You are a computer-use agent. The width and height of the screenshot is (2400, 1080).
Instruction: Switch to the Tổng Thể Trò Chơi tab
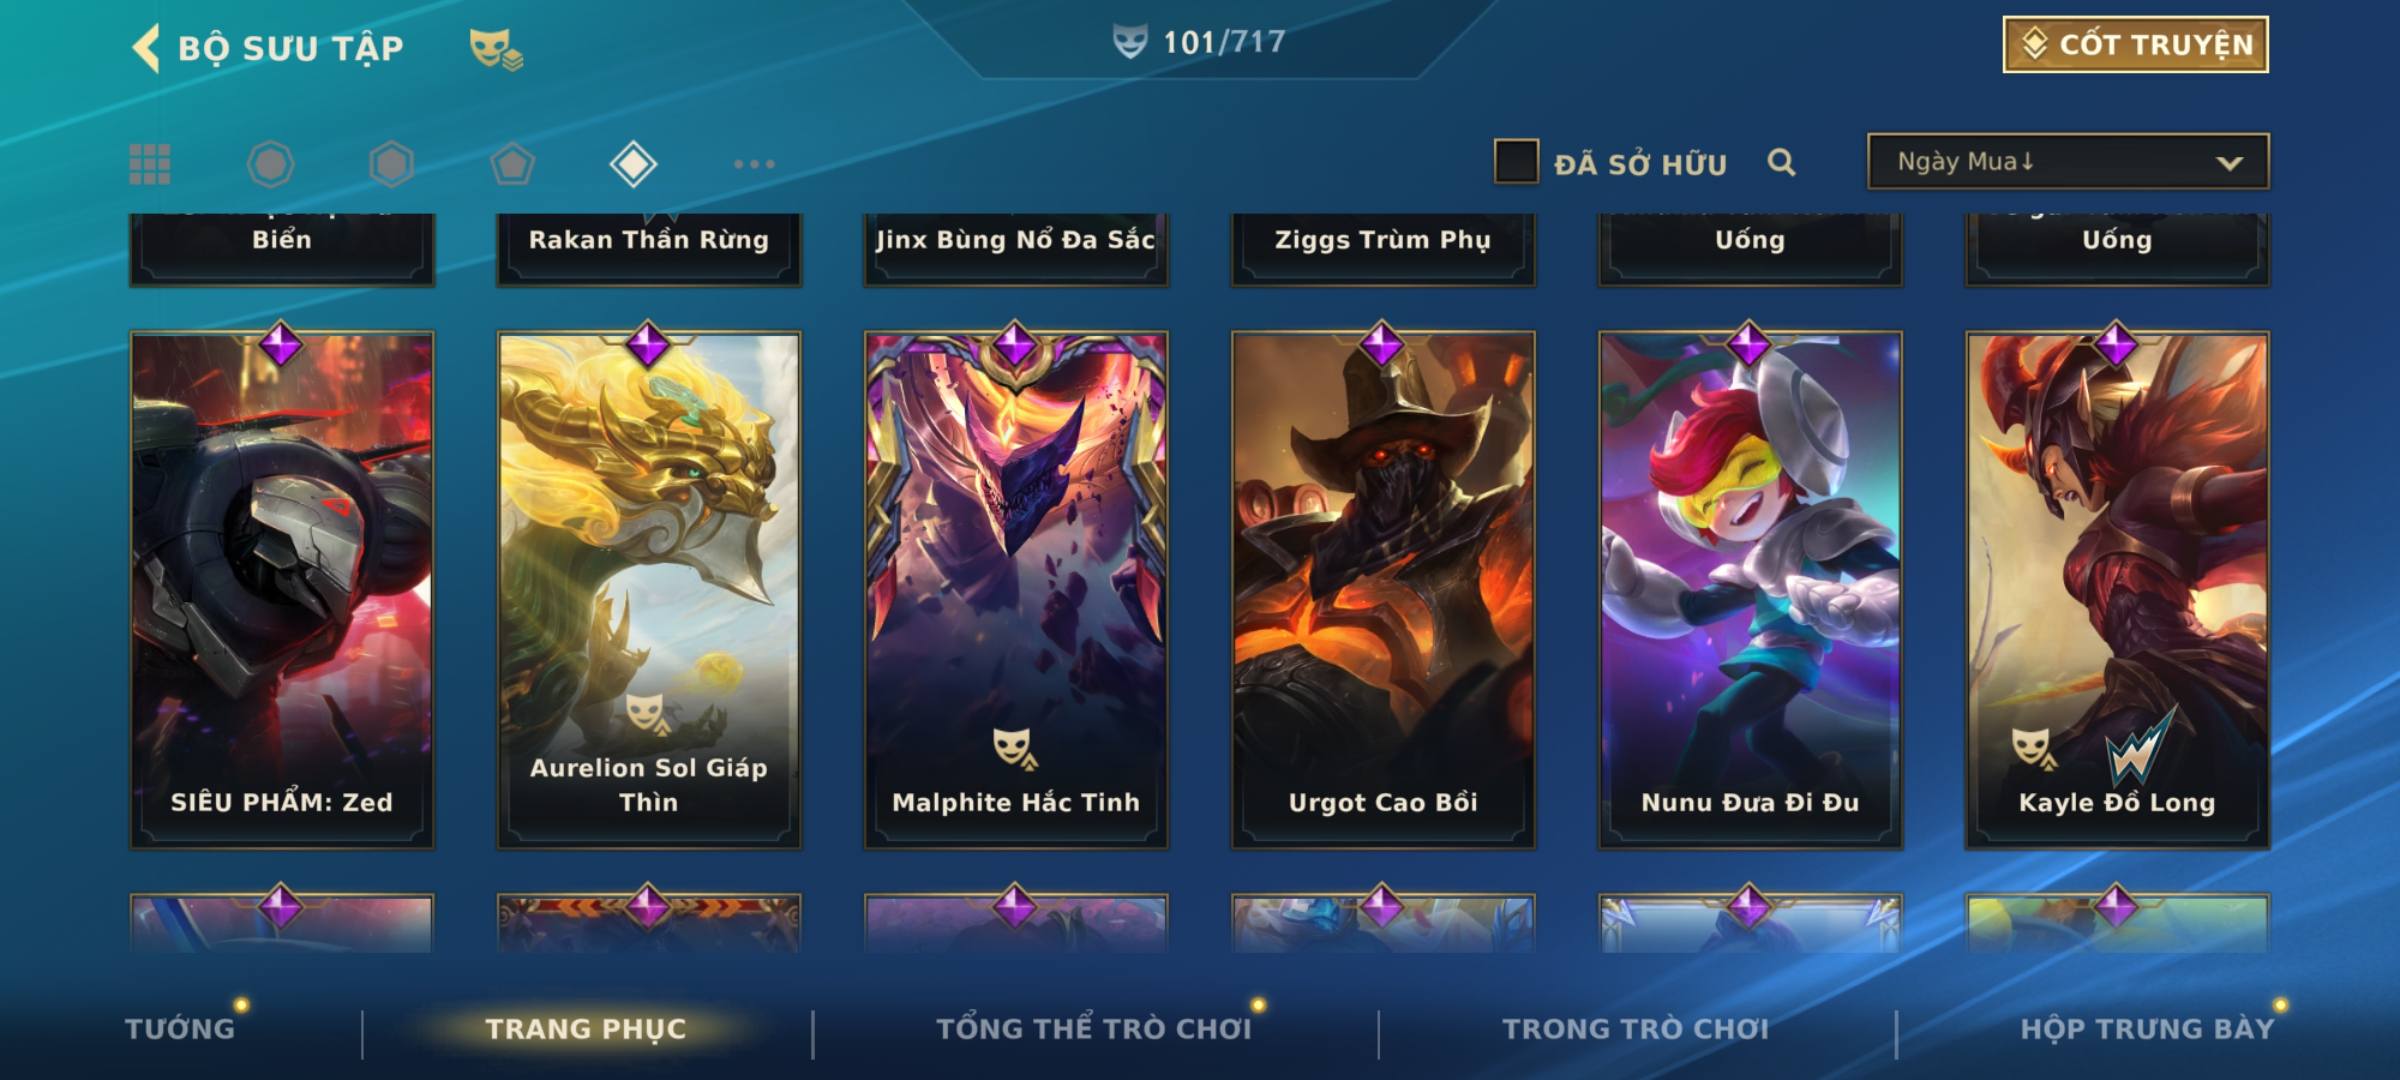click(1094, 1028)
